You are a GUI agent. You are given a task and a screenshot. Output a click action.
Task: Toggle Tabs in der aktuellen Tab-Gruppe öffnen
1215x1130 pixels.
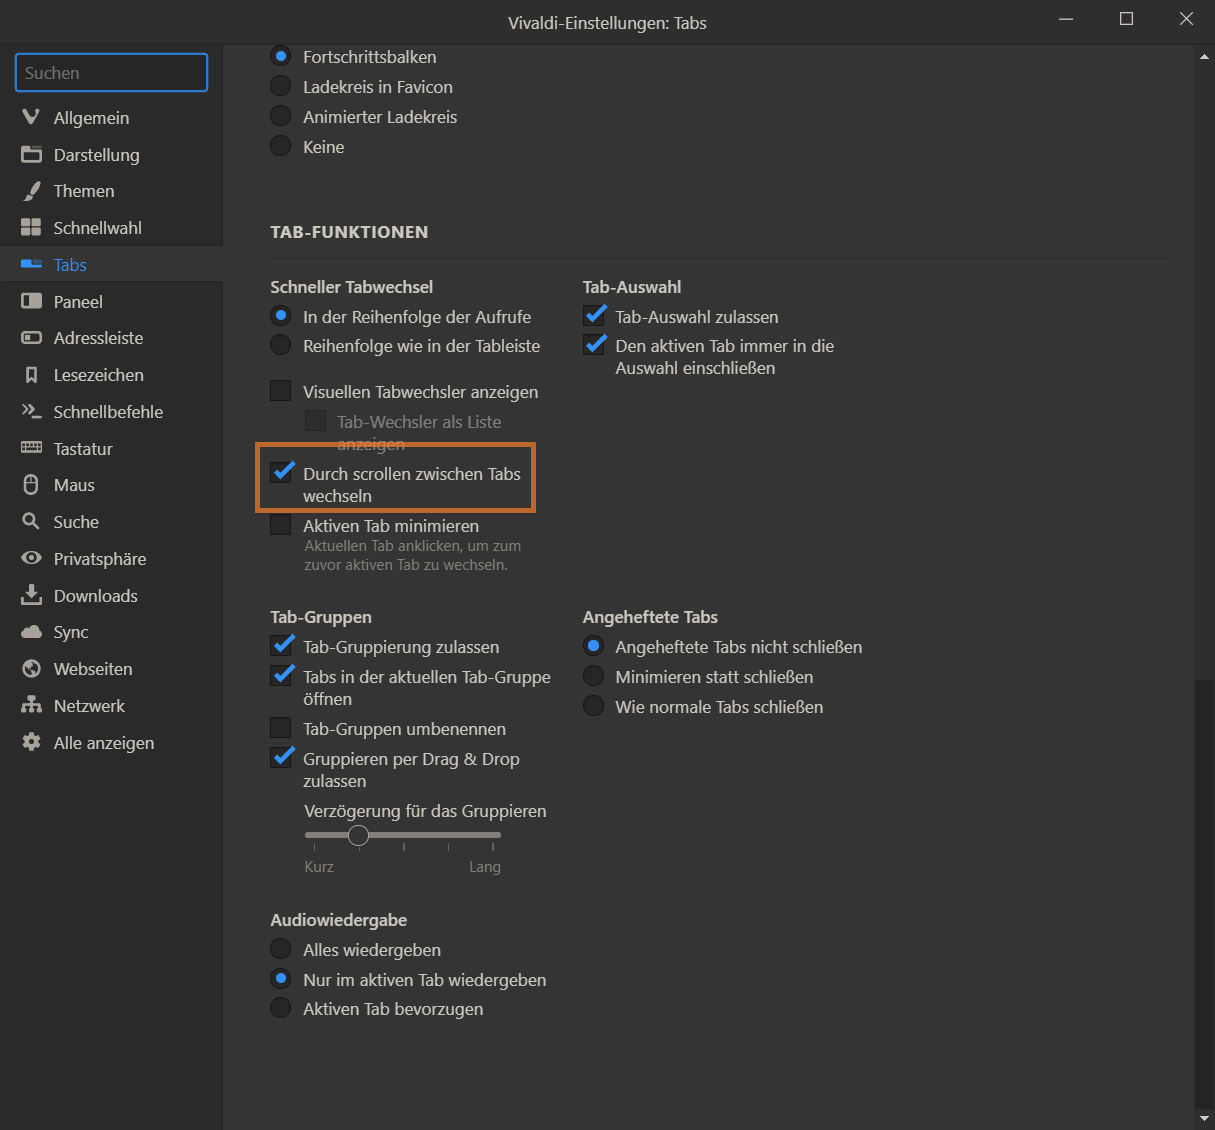pos(281,676)
